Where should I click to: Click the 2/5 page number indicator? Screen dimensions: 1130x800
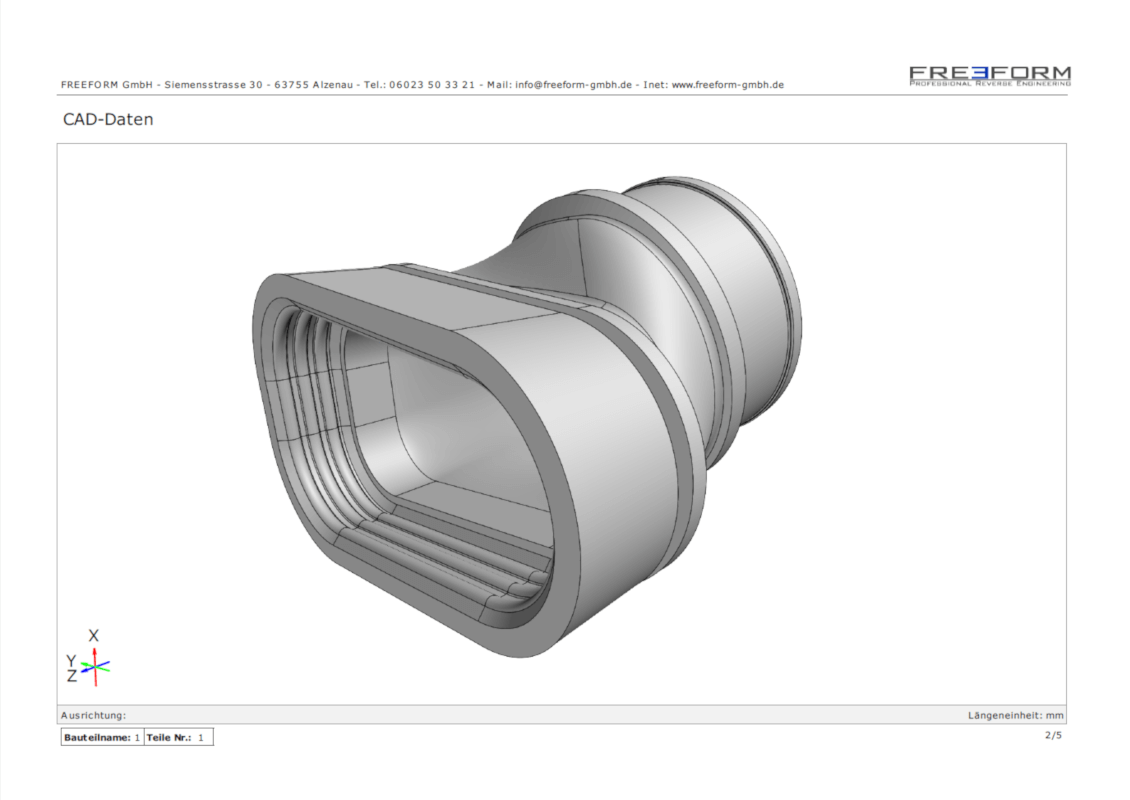(1053, 735)
